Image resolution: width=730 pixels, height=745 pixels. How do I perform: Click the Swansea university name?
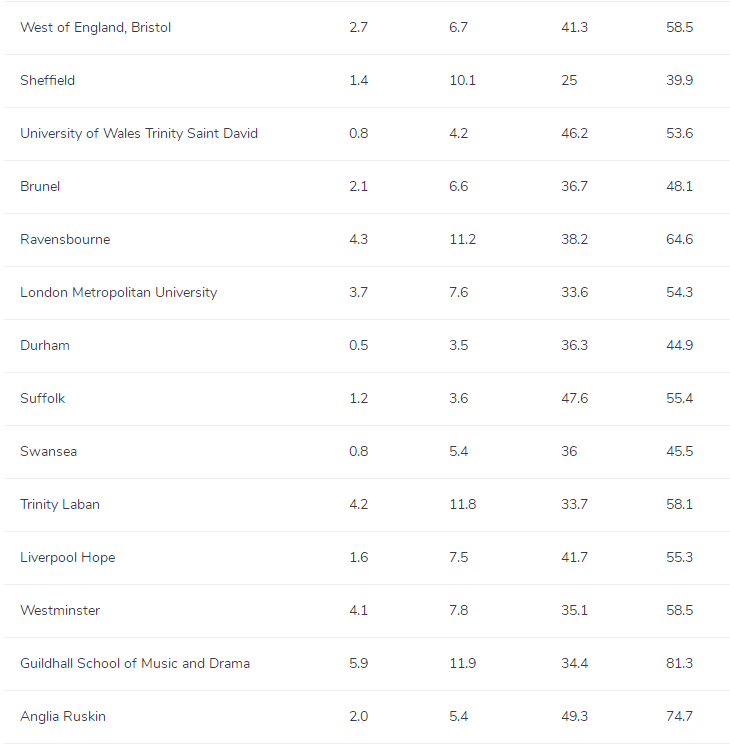tap(48, 451)
